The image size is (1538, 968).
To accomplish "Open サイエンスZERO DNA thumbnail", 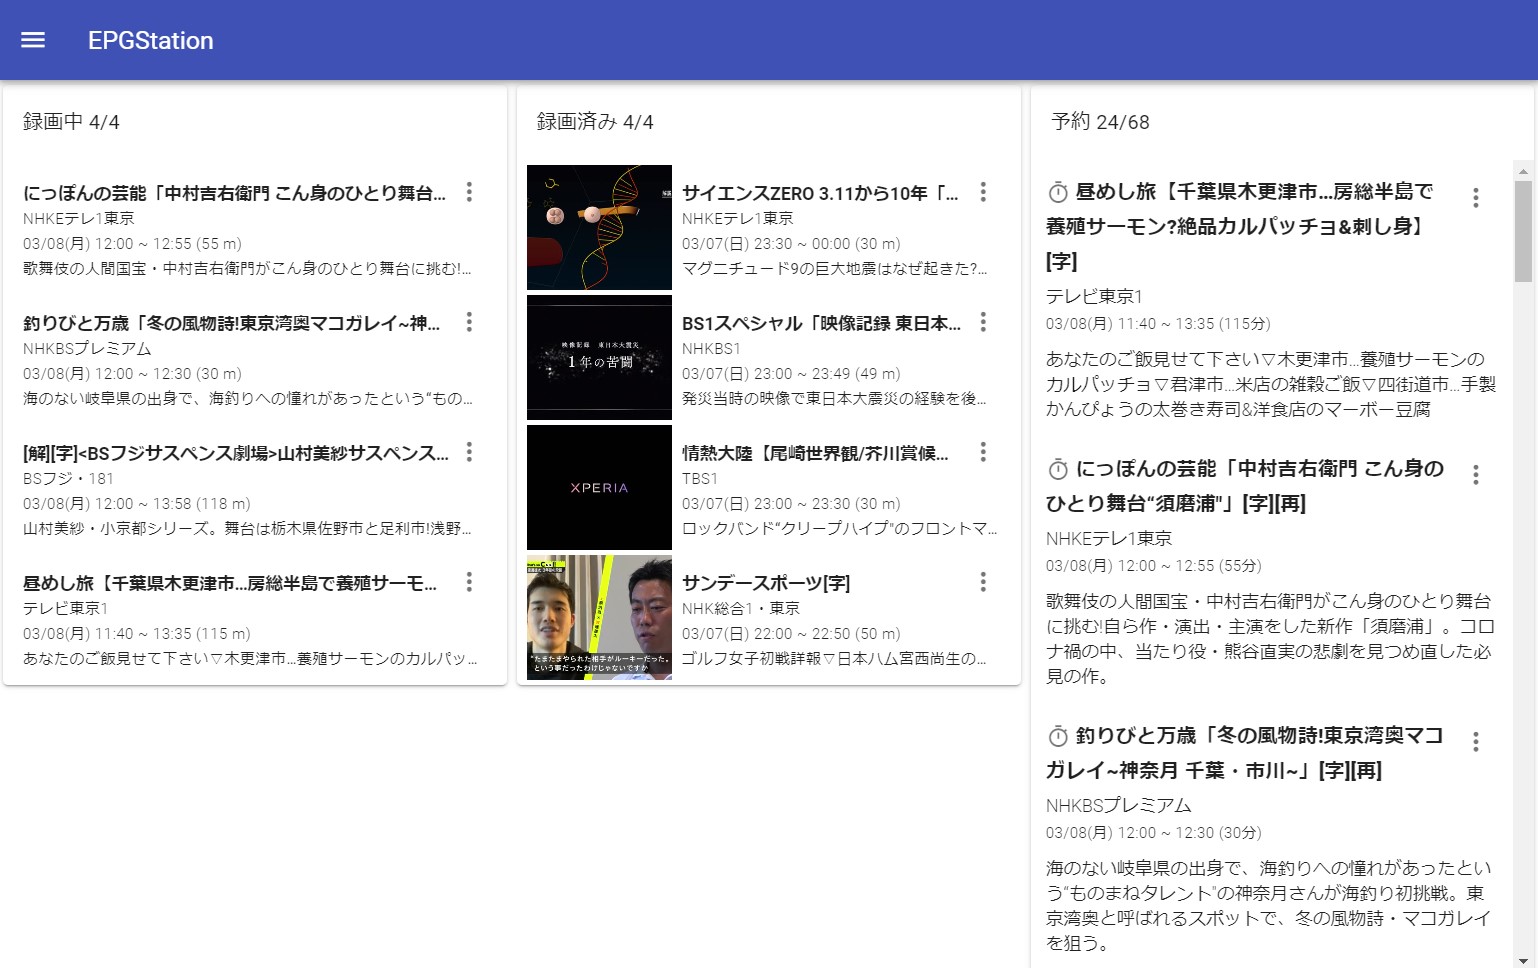I will pos(599,227).
